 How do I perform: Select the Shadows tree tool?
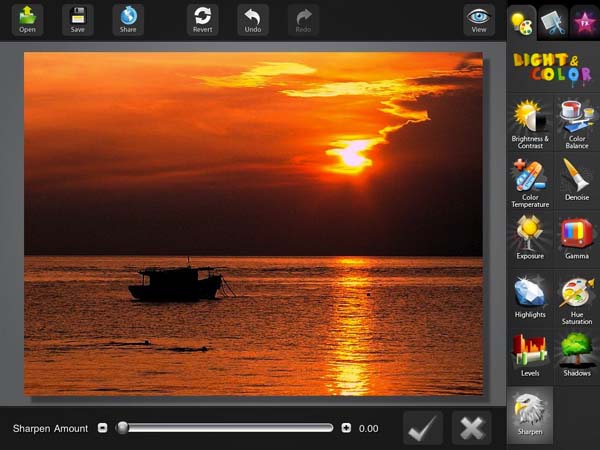point(577,355)
